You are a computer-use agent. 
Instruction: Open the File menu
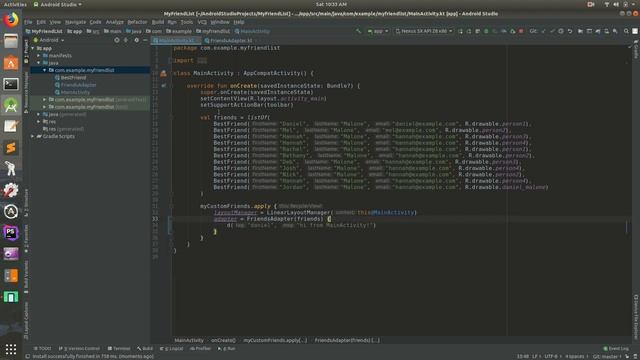28,22
